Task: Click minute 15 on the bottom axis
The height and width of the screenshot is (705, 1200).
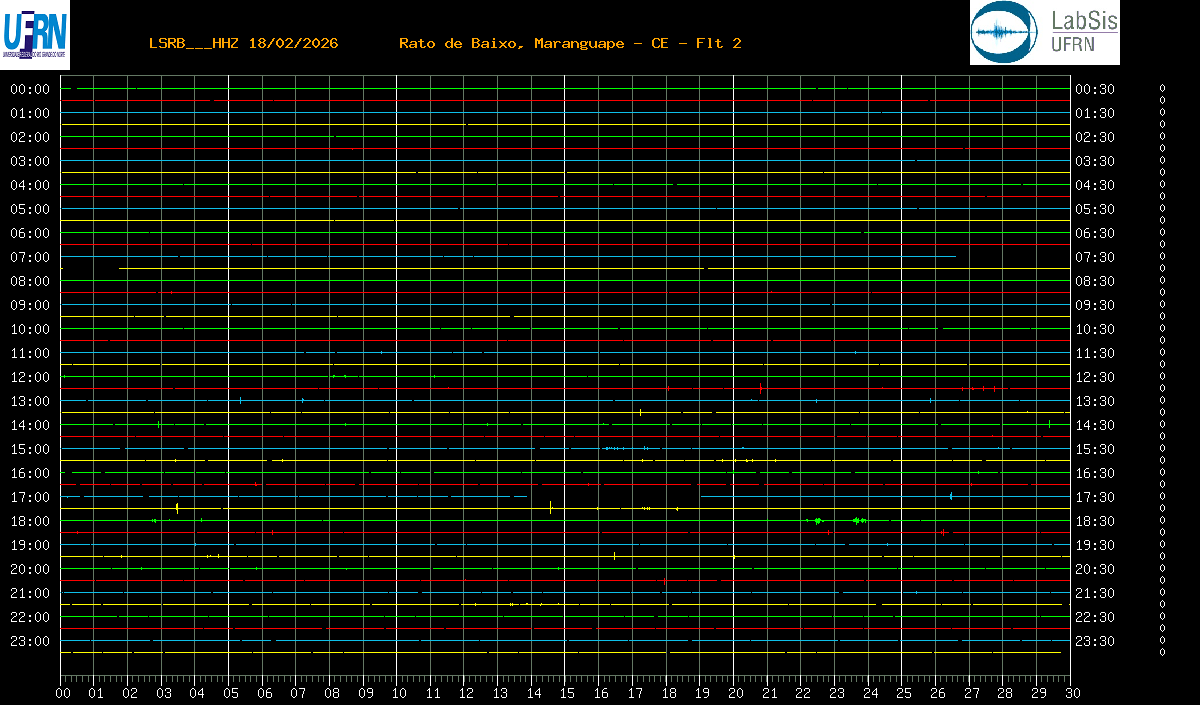Action: [x=567, y=693]
